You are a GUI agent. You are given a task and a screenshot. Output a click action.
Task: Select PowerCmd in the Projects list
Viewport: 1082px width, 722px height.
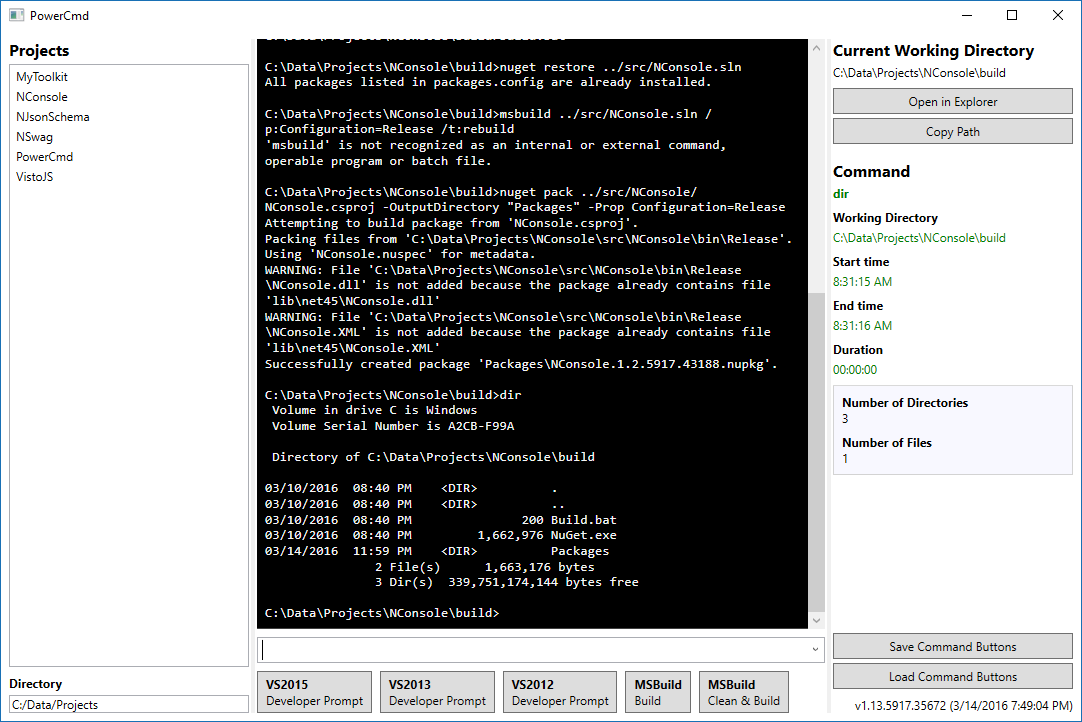click(x=45, y=157)
